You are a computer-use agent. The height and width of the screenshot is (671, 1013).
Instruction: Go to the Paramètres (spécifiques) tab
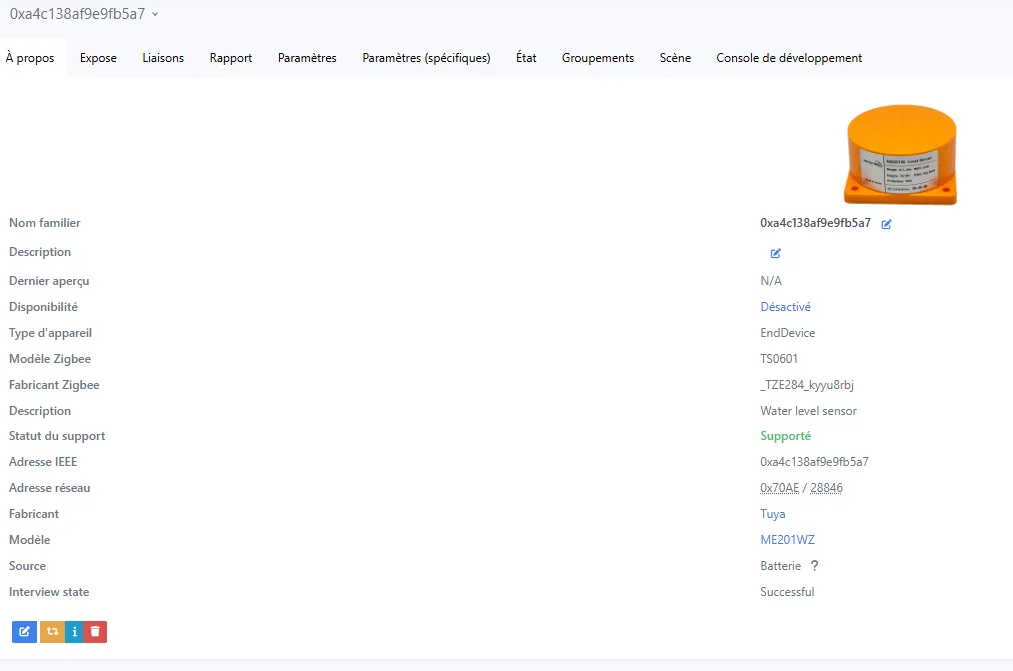tap(426, 58)
